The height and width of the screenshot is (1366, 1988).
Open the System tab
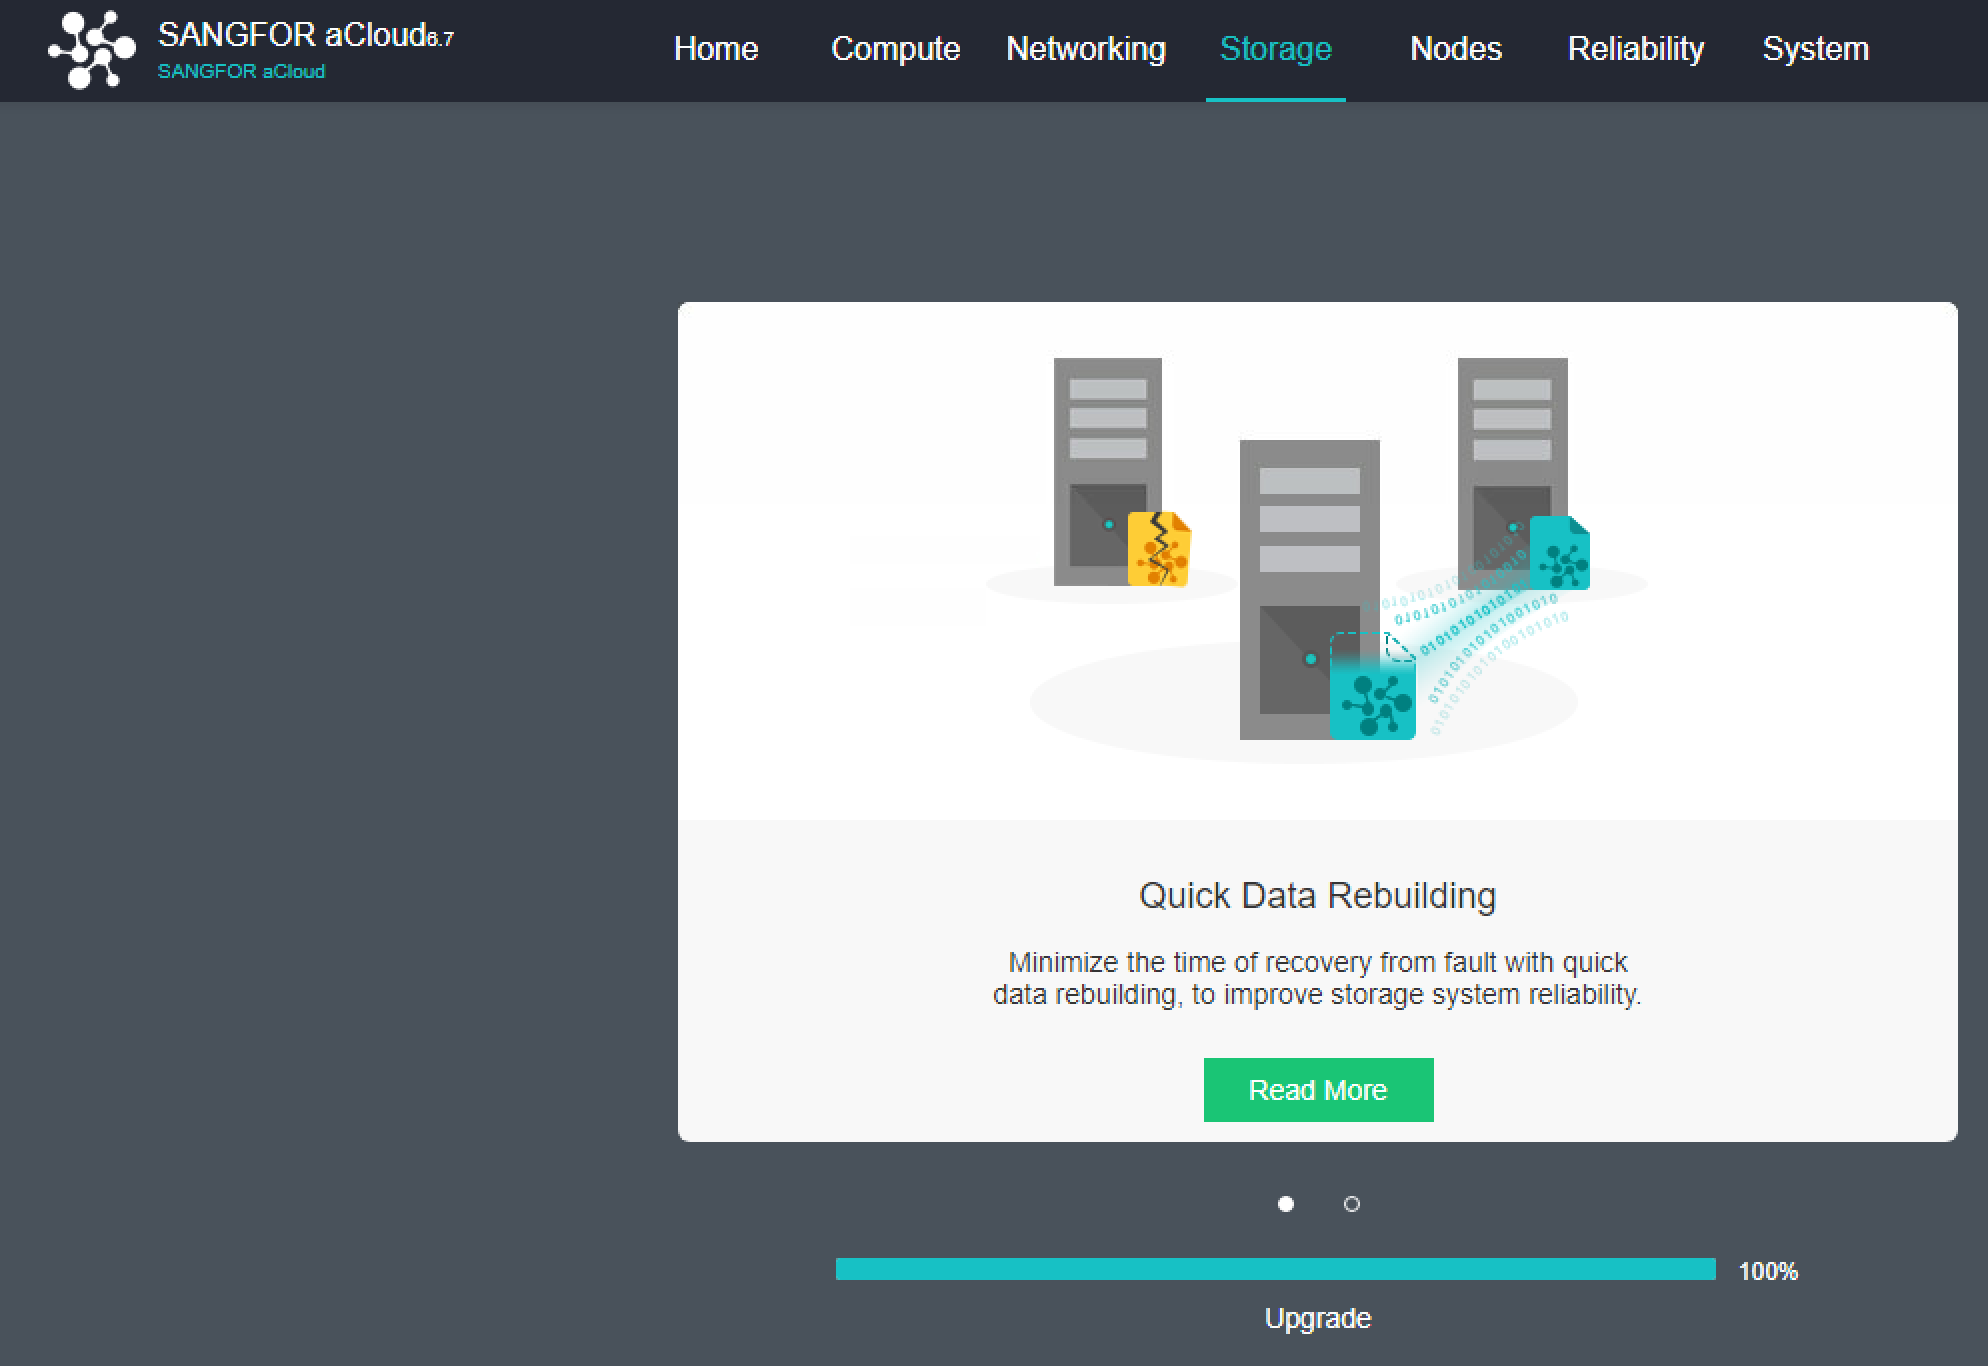coord(1816,49)
